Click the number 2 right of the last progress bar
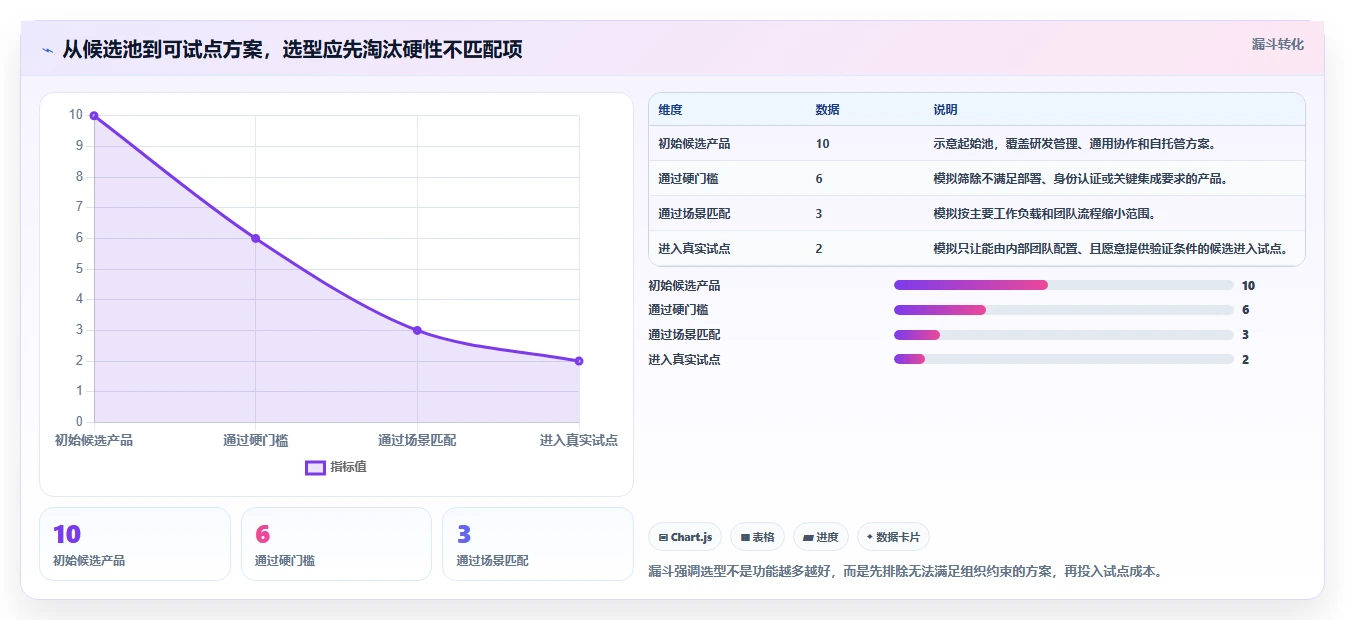 tap(1245, 359)
